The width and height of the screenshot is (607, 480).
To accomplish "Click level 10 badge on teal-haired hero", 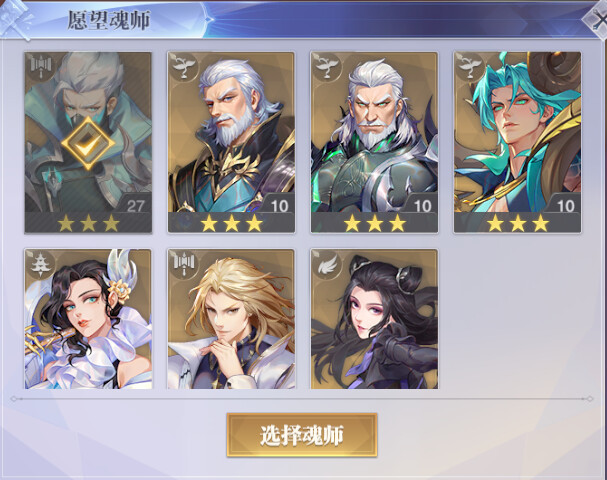I will click(564, 205).
